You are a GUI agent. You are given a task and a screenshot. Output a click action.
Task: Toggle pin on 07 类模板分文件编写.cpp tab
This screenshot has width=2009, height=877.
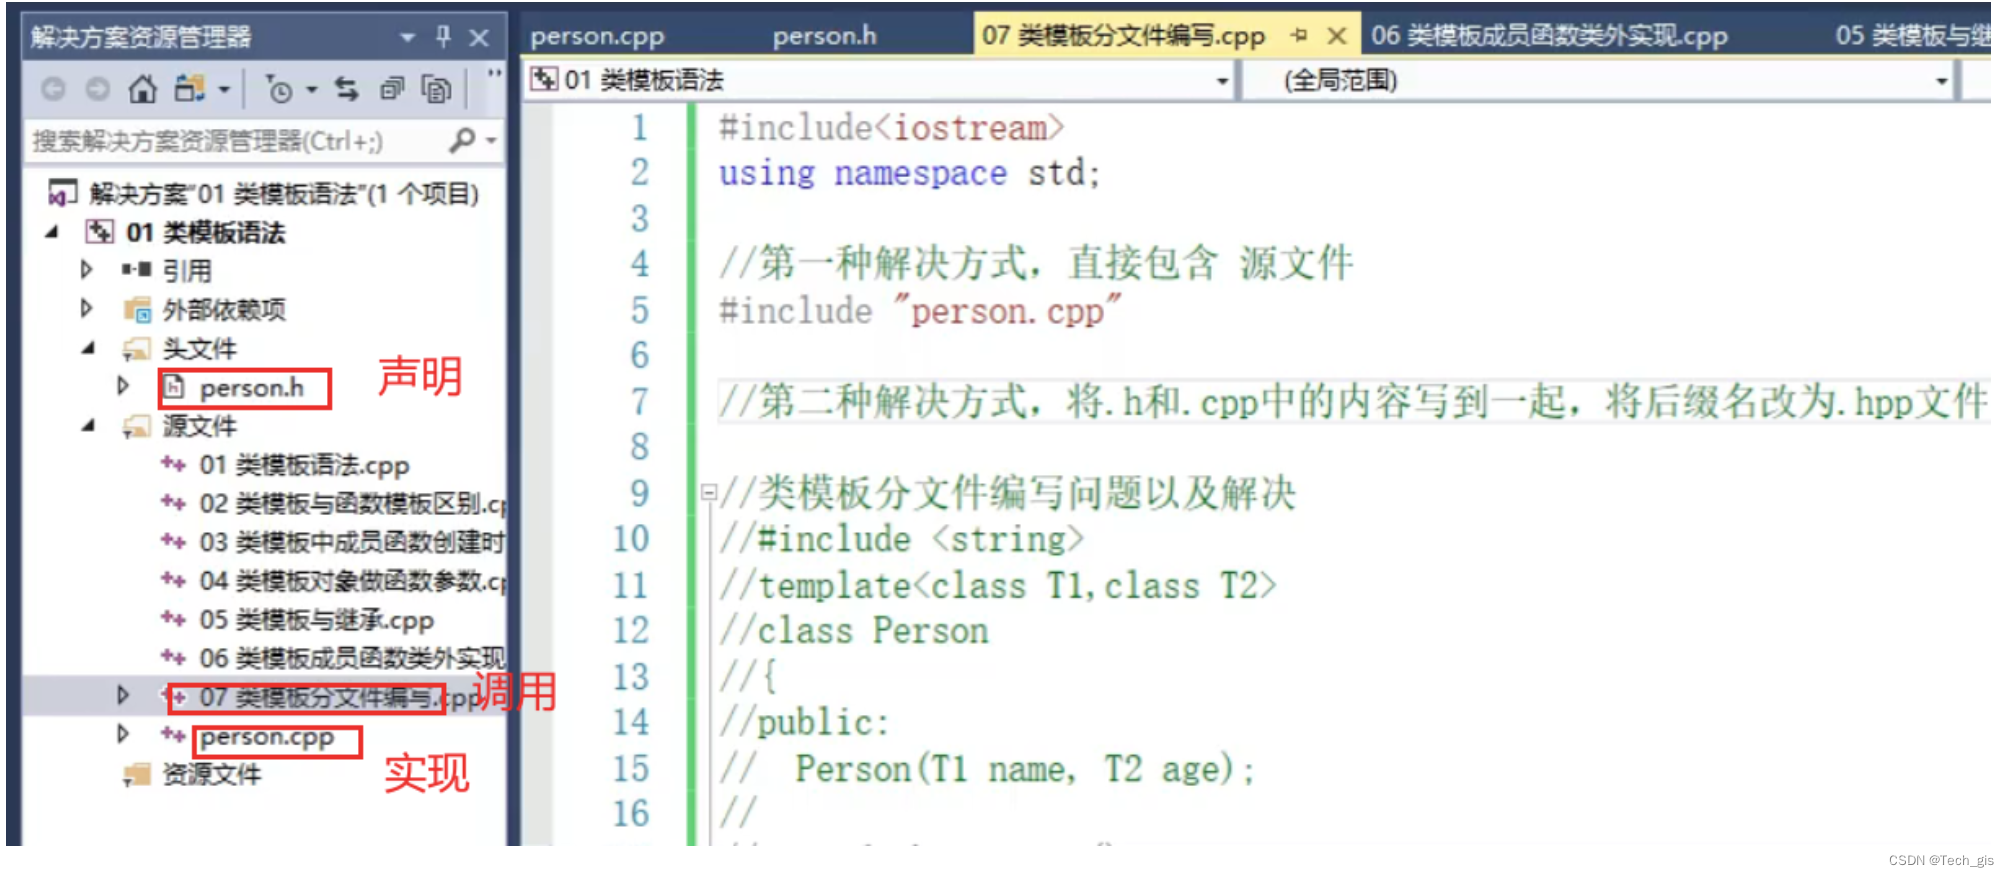1299,36
